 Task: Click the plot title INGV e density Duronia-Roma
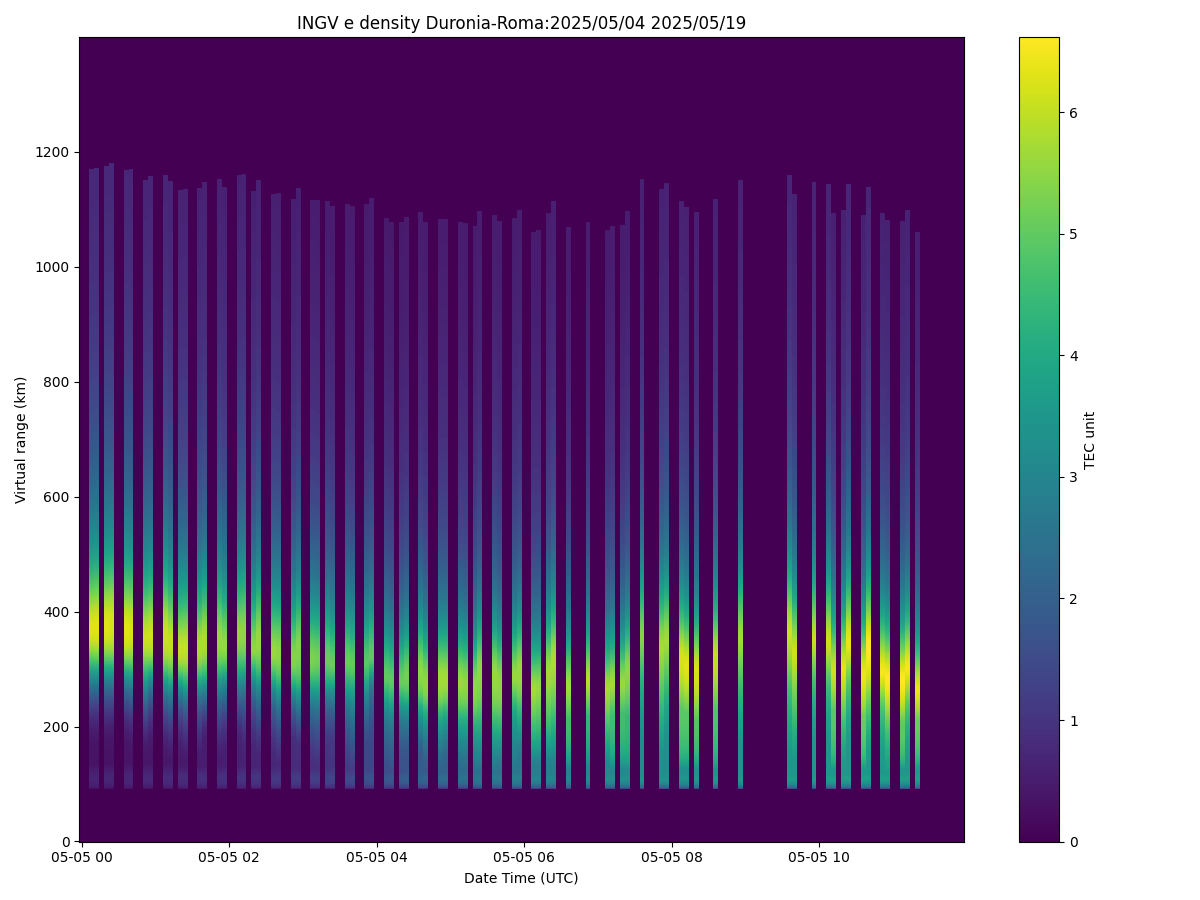click(x=521, y=23)
